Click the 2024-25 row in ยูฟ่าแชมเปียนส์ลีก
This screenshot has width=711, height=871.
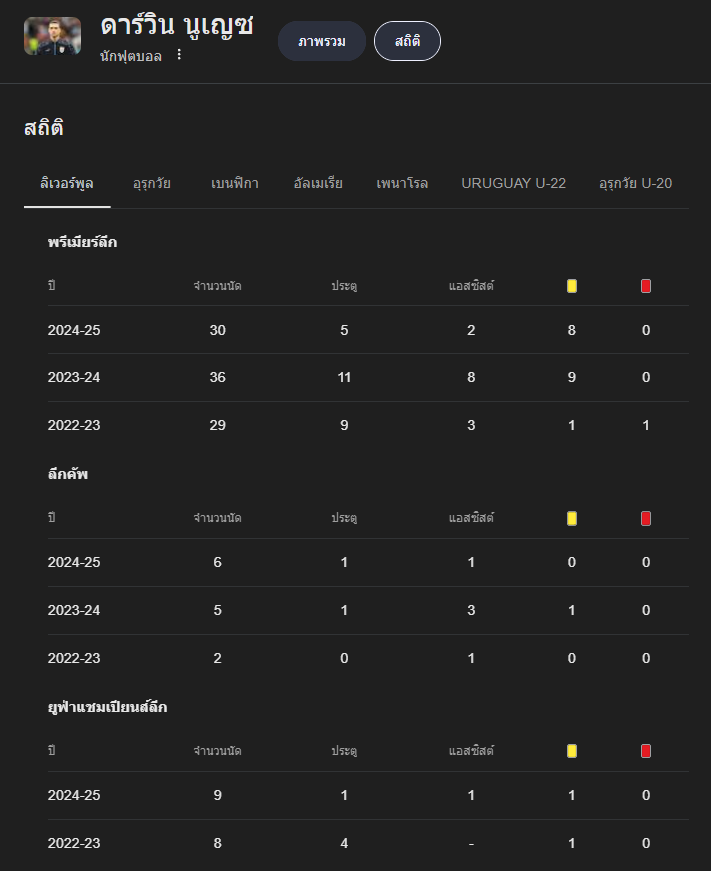[368, 795]
